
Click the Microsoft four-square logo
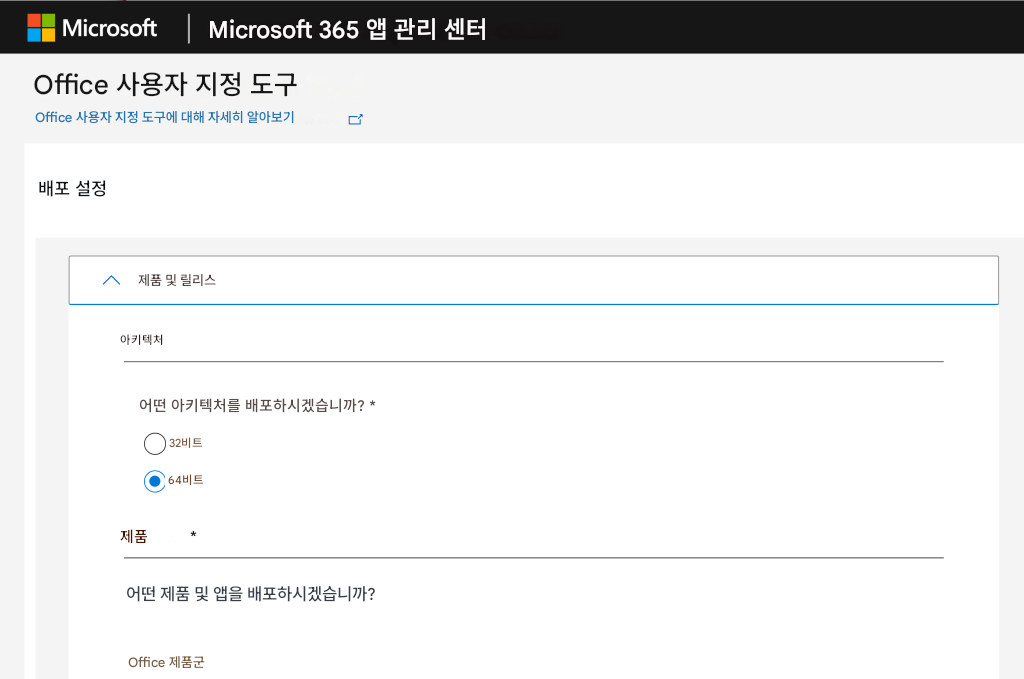coord(41,28)
